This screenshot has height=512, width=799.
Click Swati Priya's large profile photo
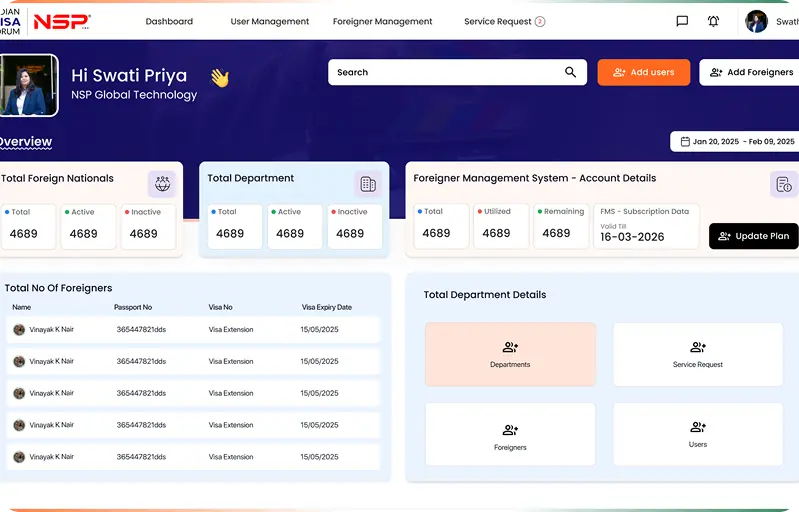(26, 86)
